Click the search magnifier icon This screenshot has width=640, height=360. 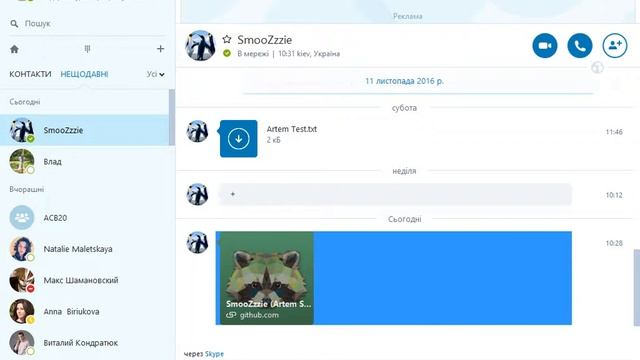(x=14, y=24)
